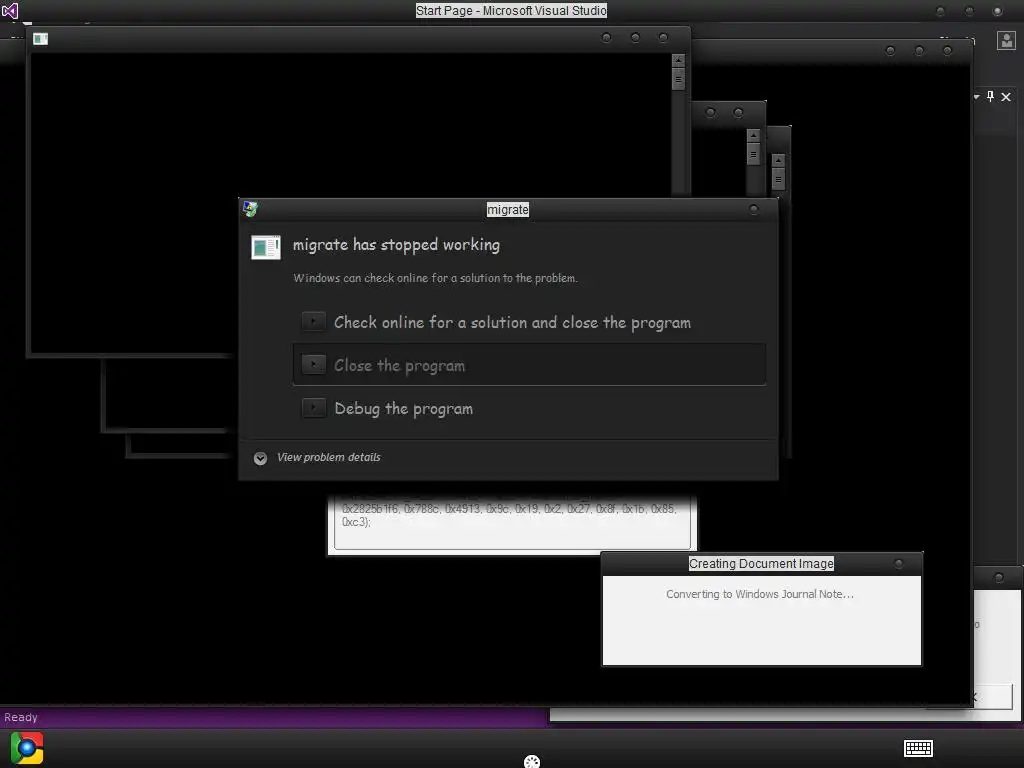Click the arrow beside Close the program
The width and height of the screenshot is (1024, 768).
[x=313, y=364]
